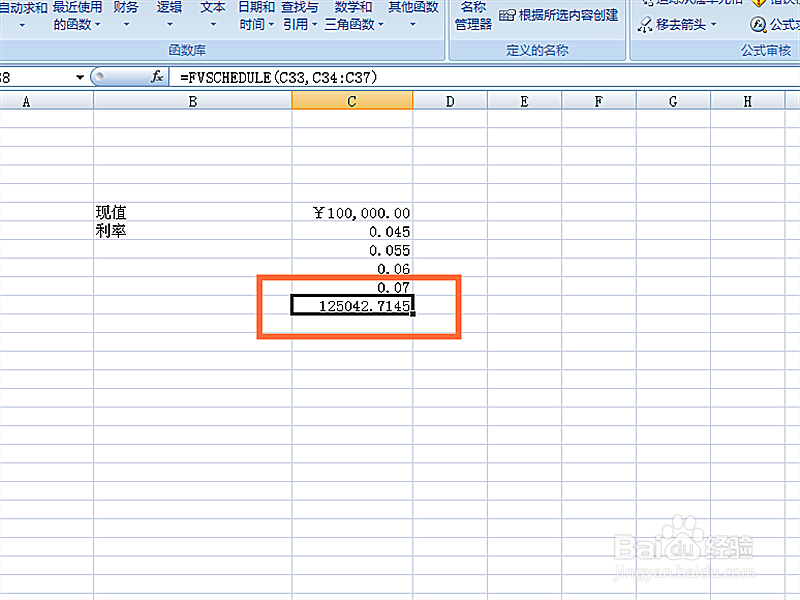The height and width of the screenshot is (600, 800).
Task: Select column D header
Action: (x=450, y=101)
